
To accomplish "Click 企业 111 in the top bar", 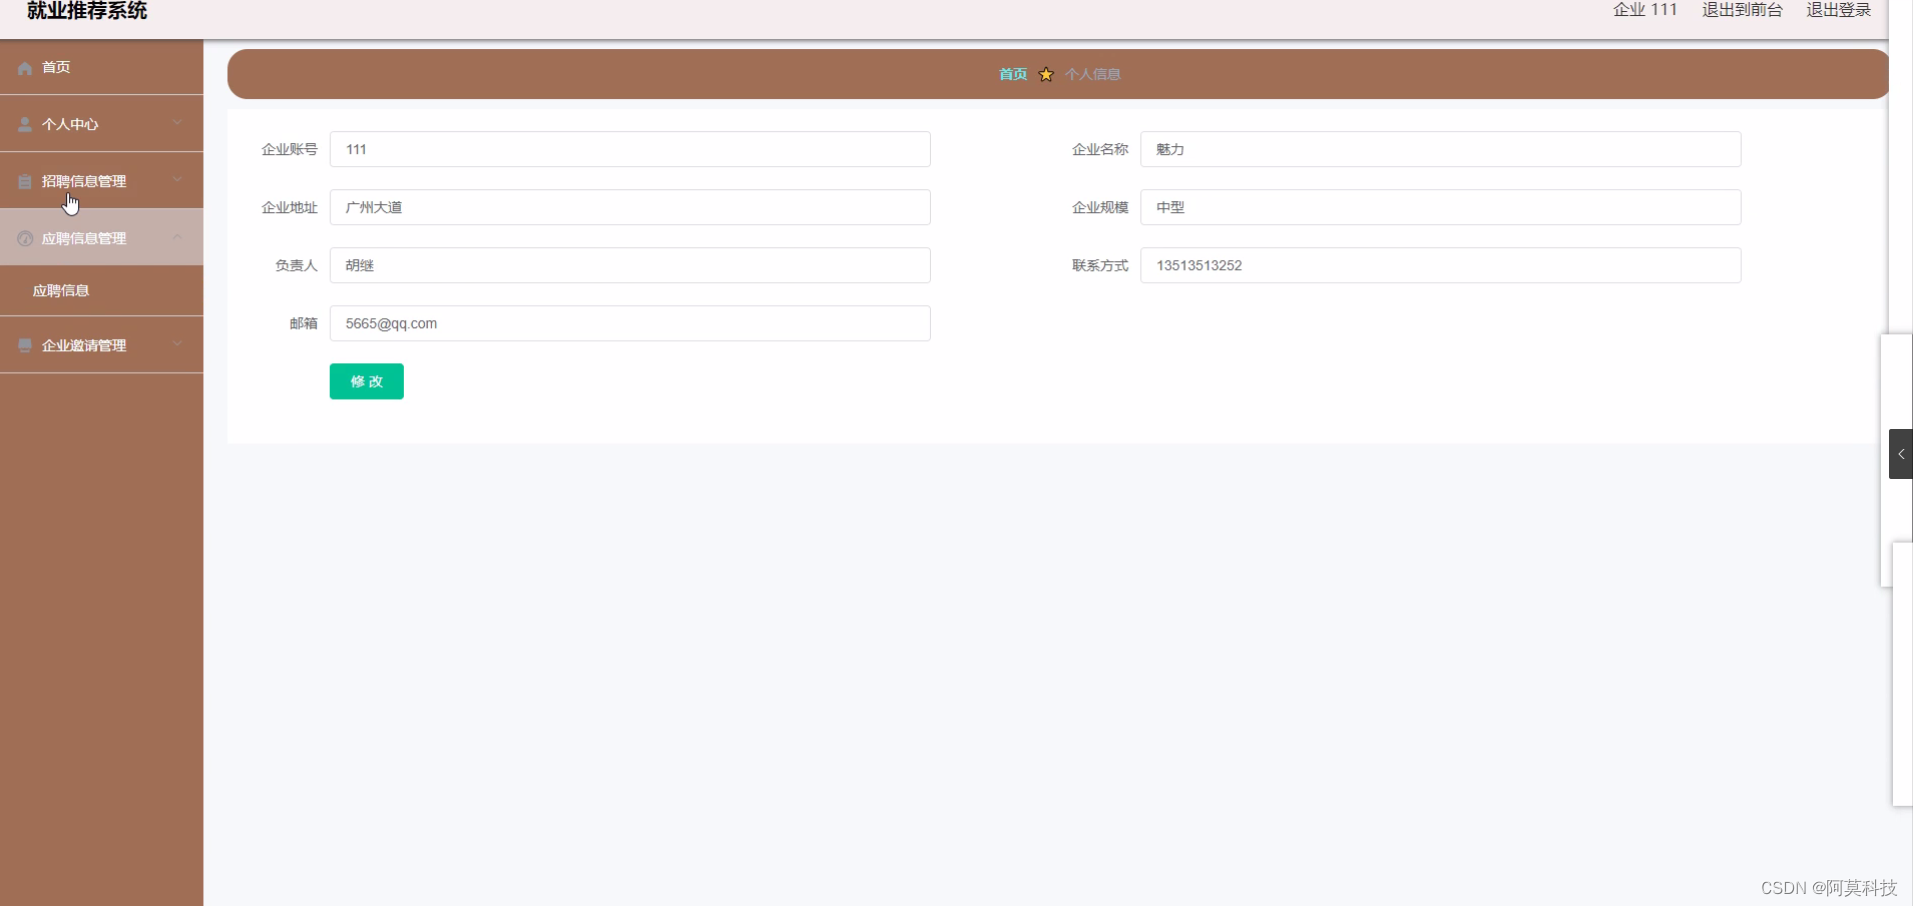I will pyautogui.click(x=1643, y=11).
